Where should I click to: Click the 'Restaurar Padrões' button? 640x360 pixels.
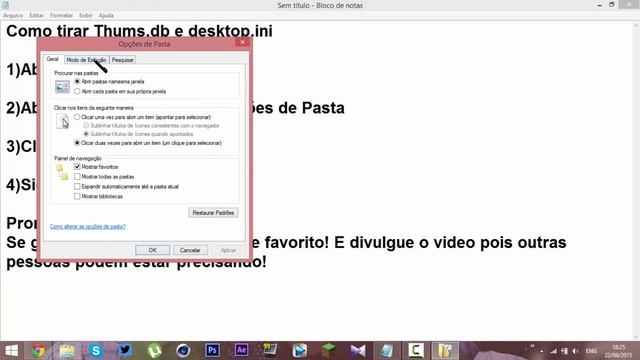click(213, 213)
